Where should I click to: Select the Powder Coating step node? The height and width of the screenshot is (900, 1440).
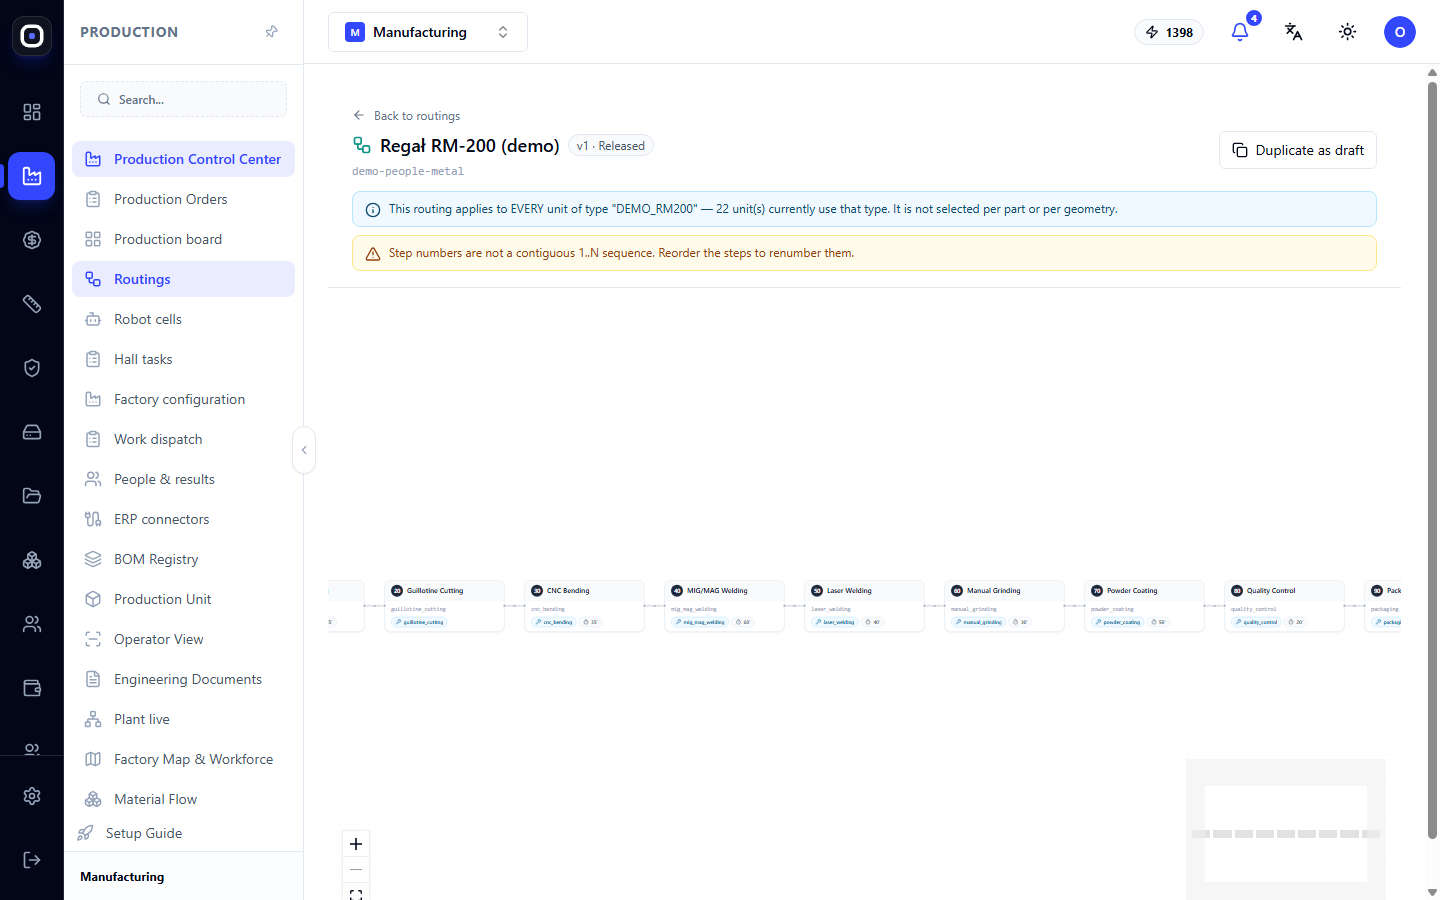pyautogui.click(x=1145, y=606)
